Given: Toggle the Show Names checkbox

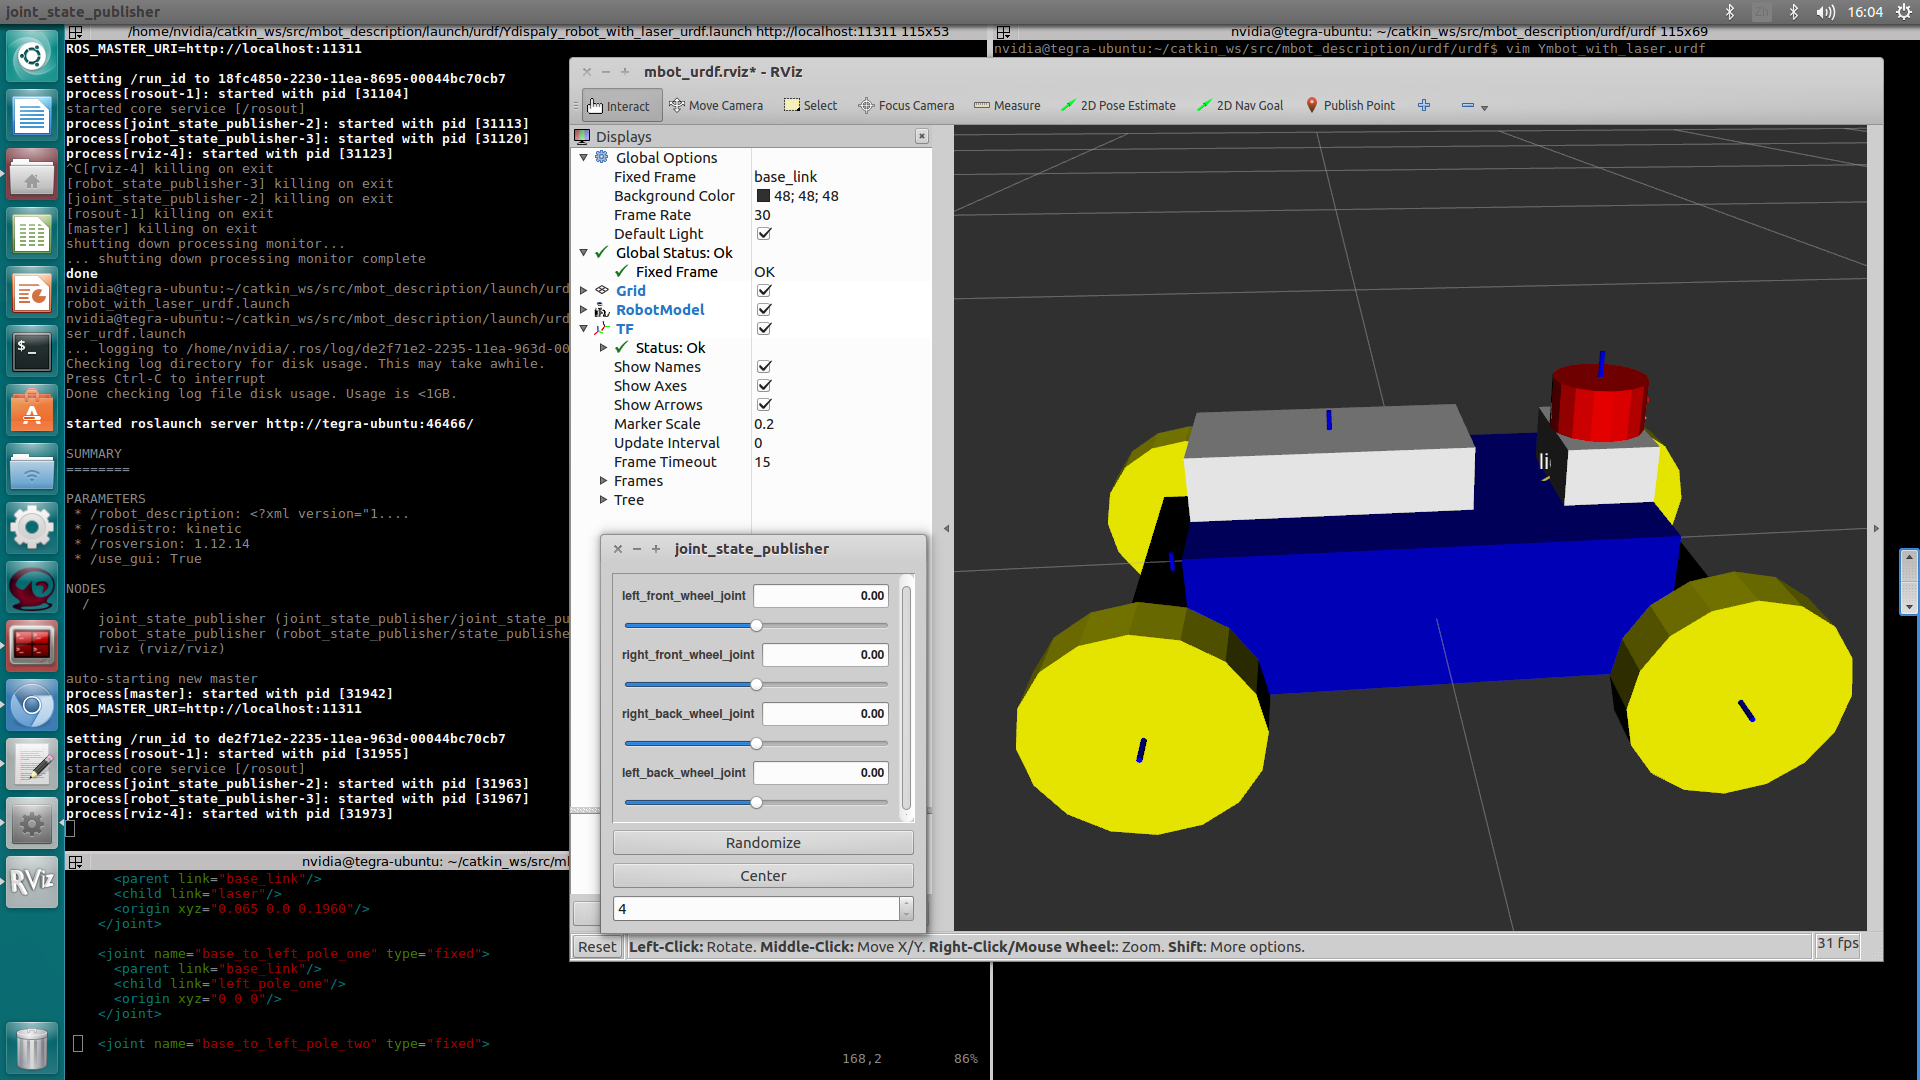Looking at the screenshot, I should (x=764, y=367).
